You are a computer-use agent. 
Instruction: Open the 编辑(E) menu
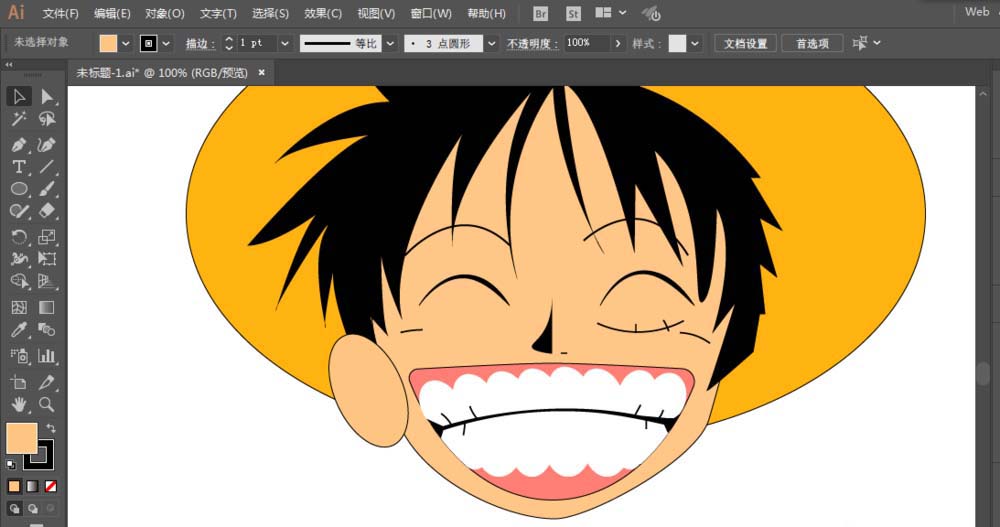pyautogui.click(x=112, y=13)
